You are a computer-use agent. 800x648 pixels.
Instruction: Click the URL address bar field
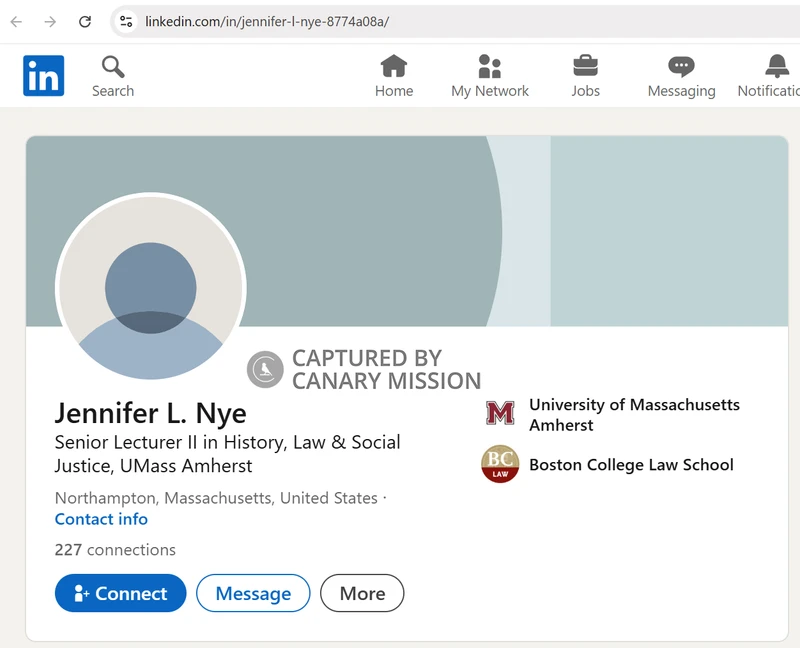(x=450, y=21)
